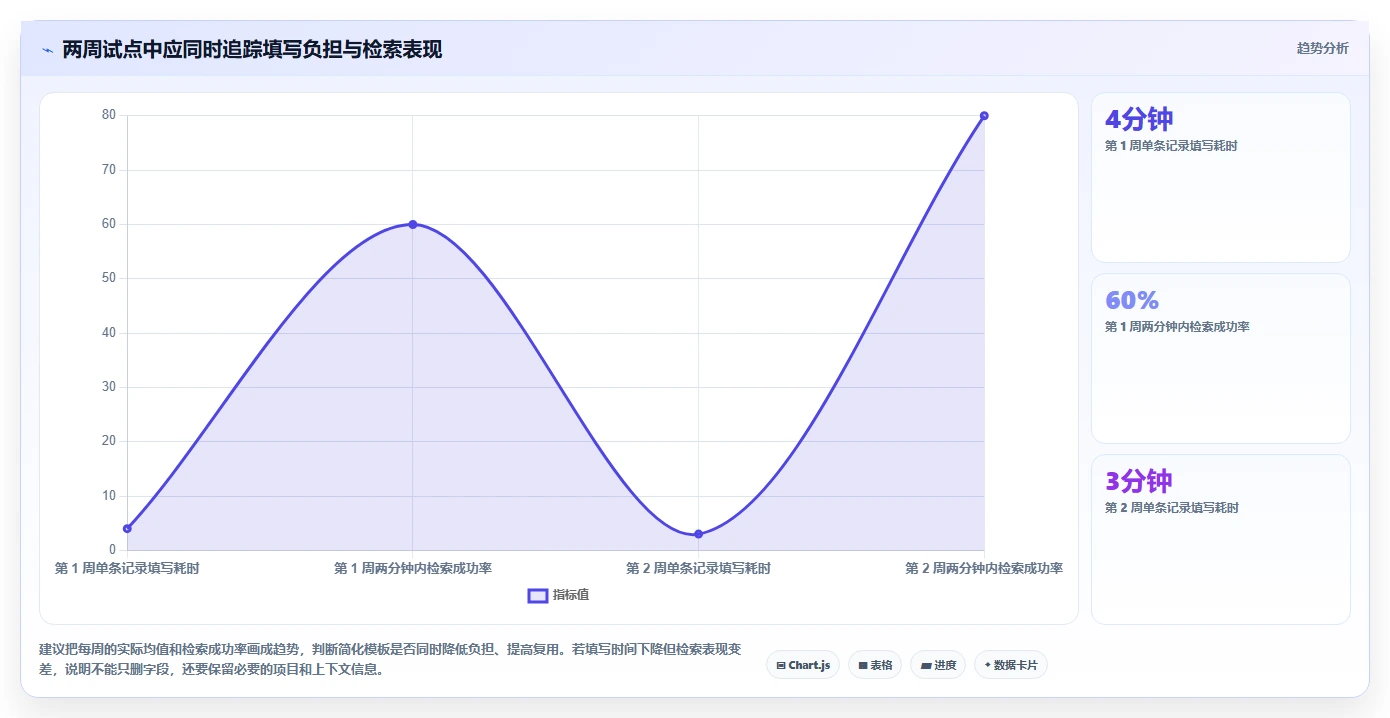Click the 进度 tag pill

click(938, 665)
